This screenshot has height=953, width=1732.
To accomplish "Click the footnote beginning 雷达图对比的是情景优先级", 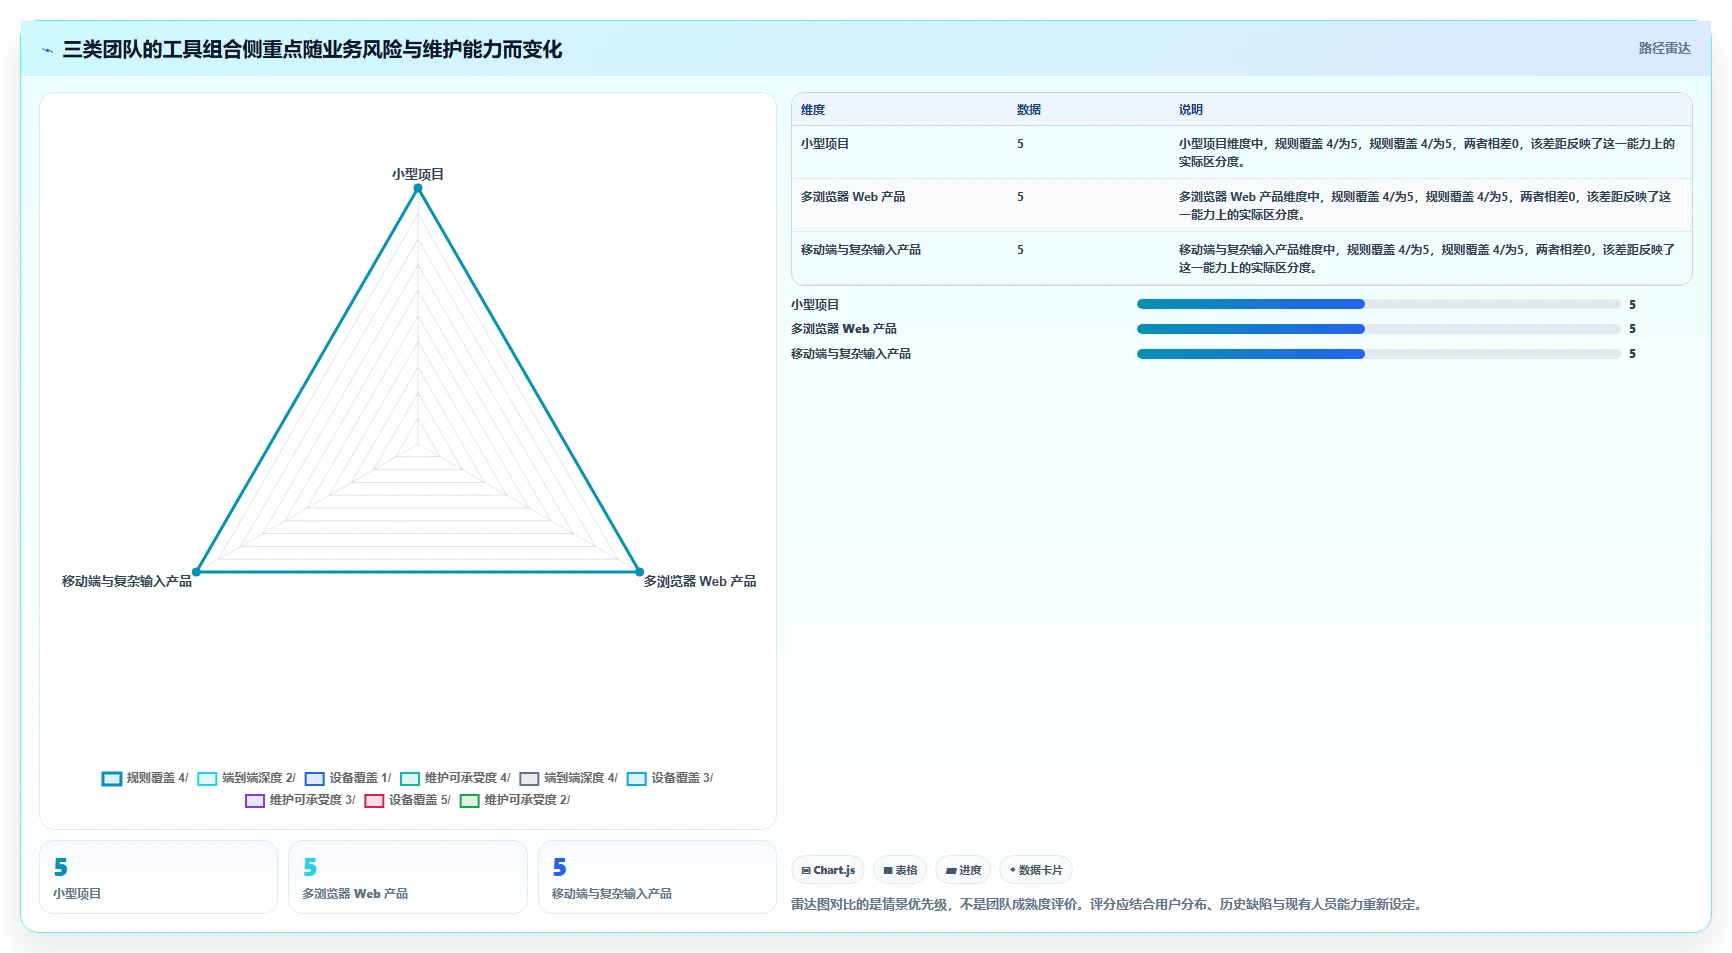I will [1106, 904].
